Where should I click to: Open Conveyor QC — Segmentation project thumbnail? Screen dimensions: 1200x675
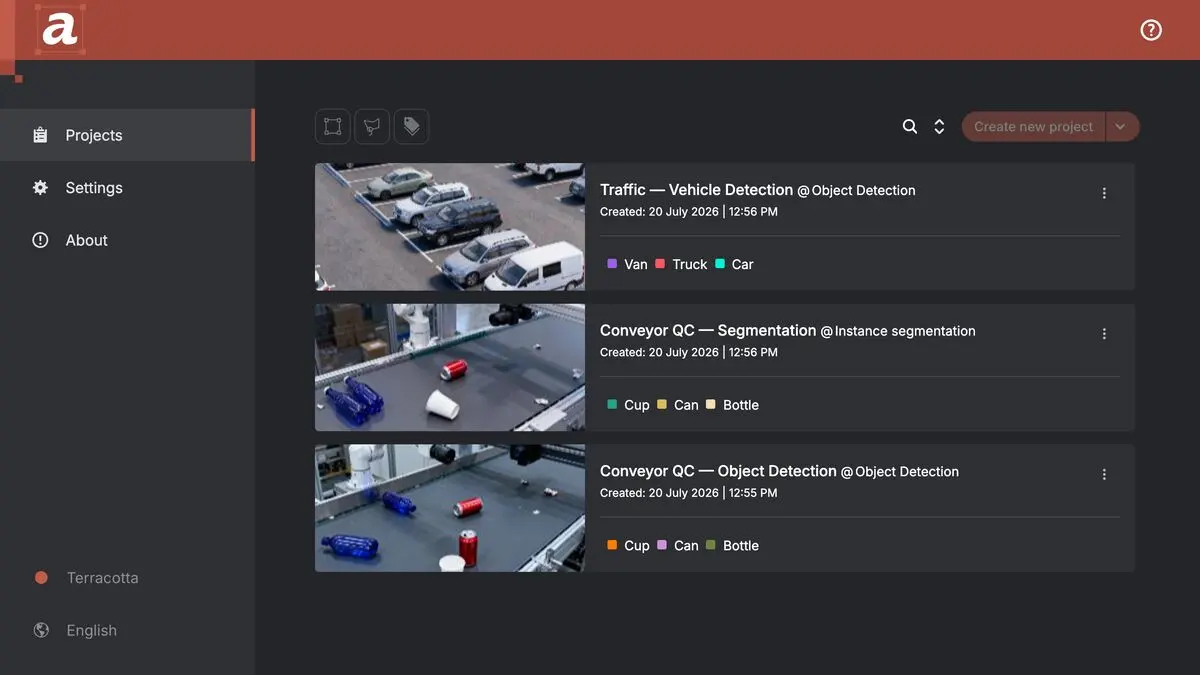pos(450,367)
